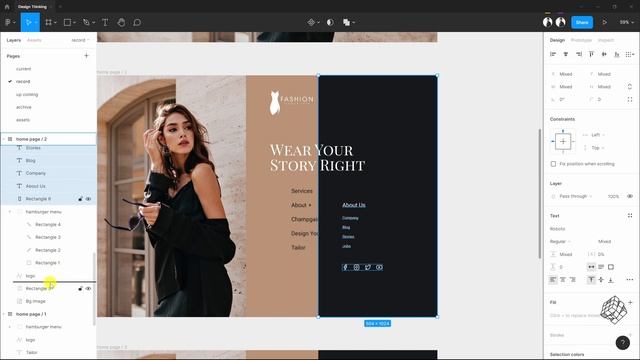Select the Hand tool
Screen dimensions: 640x360
(x=121, y=22)
